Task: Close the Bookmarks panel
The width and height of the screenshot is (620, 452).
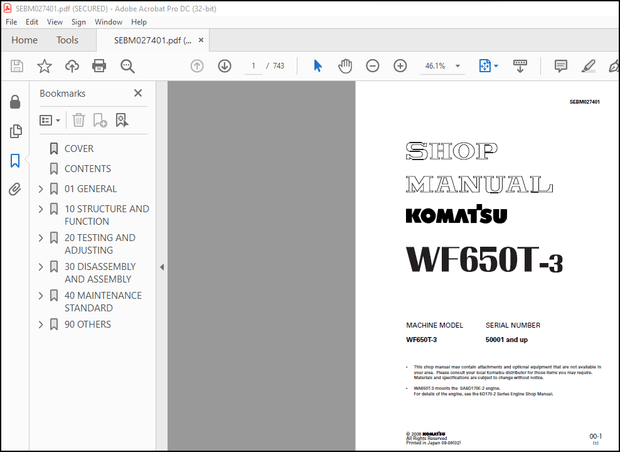Action: tap(138, 93)
